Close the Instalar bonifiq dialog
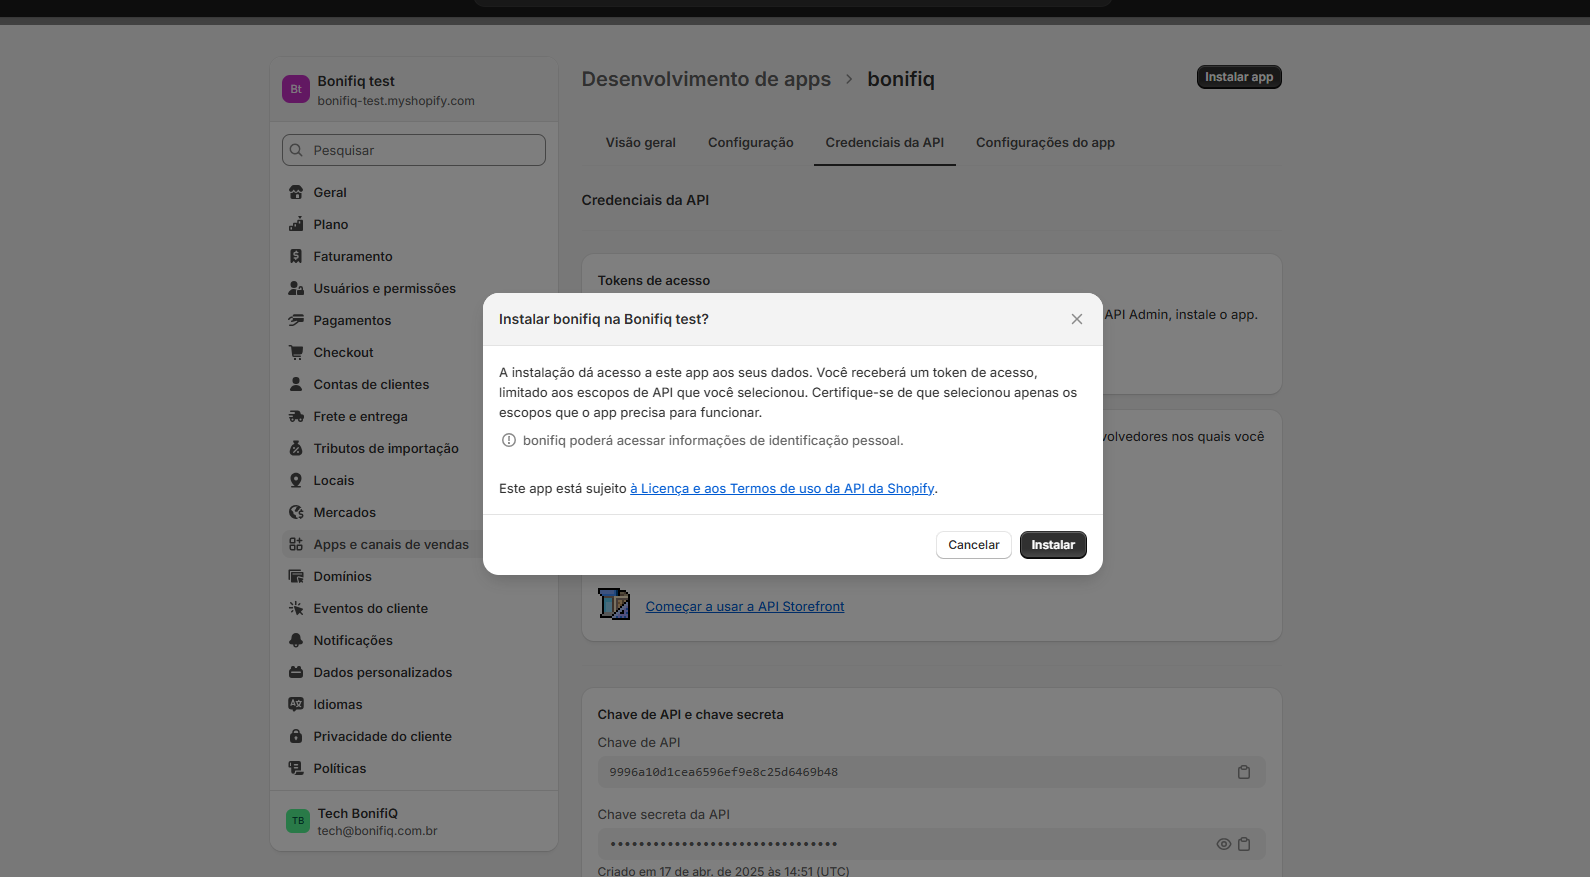The width and height of the screenshot is (1590, 877). point(1077,319)
